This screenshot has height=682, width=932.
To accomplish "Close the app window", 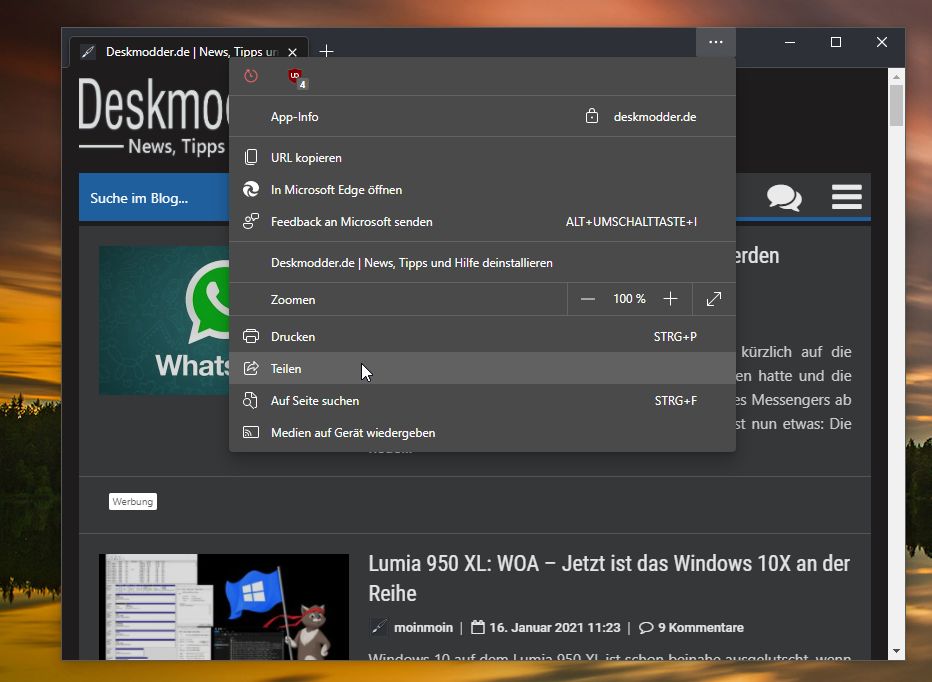I will [882, 42].
